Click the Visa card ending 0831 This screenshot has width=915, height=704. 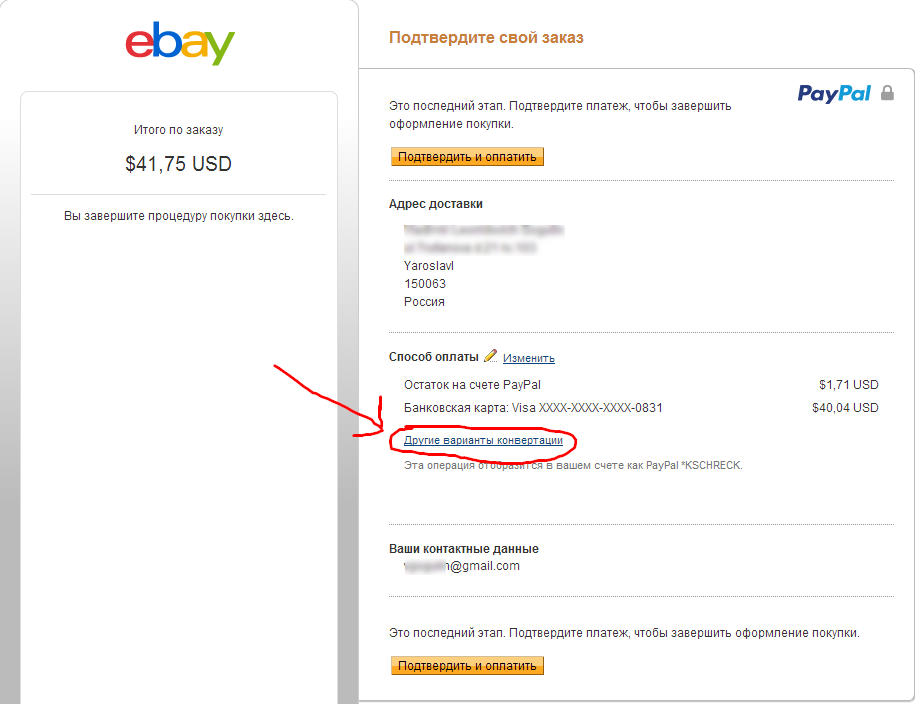[x=533, y=408]
